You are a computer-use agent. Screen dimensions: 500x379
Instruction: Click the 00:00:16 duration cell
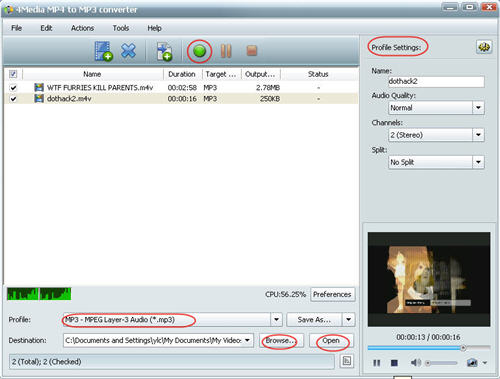tap(182, 99)
